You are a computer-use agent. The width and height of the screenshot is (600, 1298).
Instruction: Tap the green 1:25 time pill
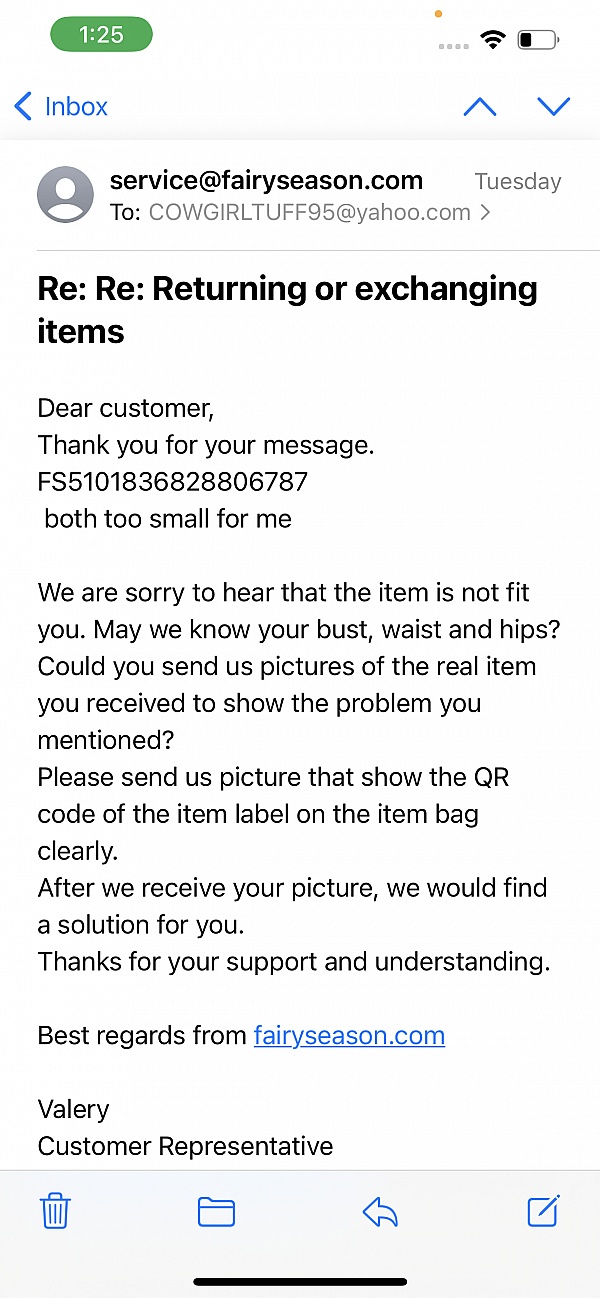[101, 35]
